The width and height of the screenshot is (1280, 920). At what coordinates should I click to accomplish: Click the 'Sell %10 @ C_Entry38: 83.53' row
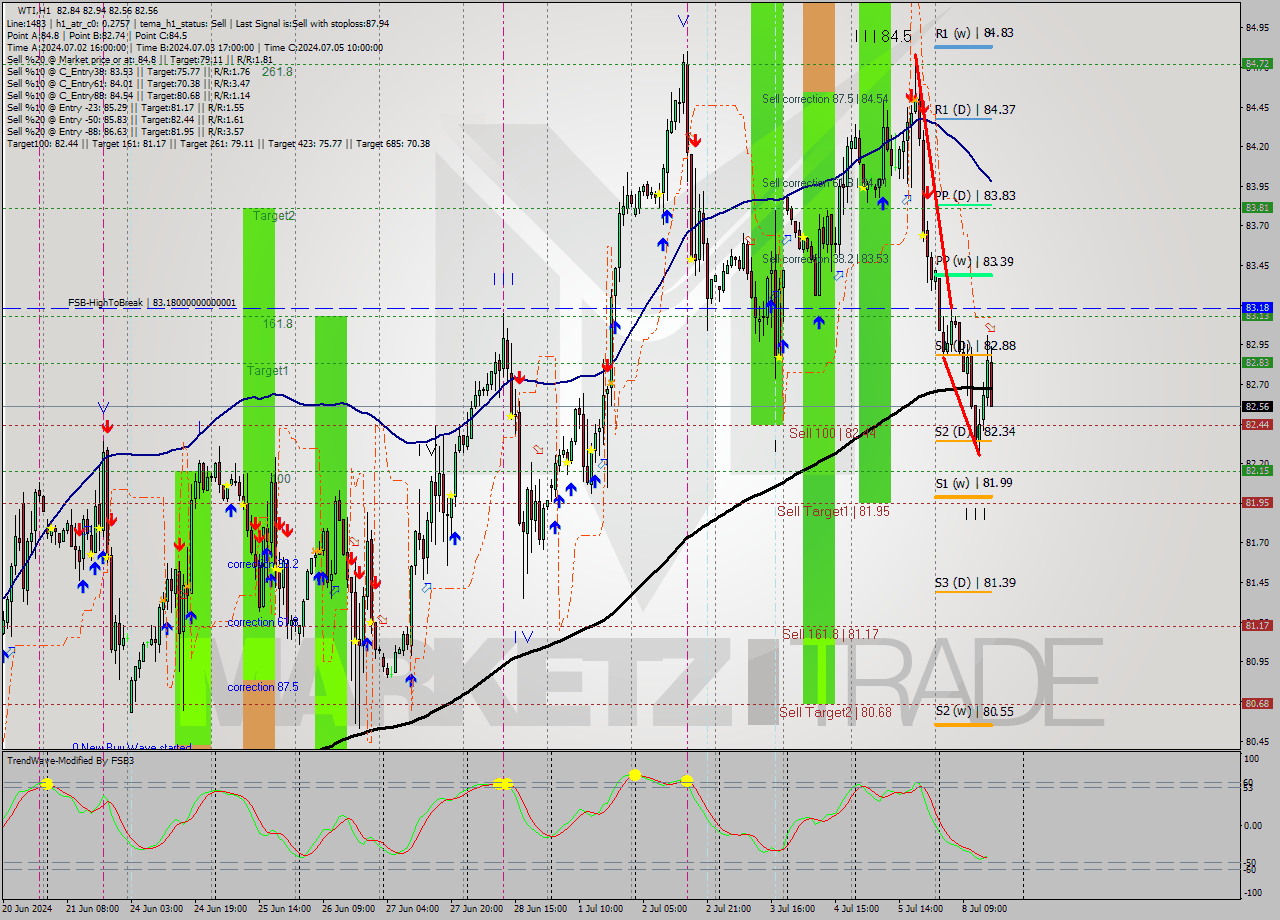point(128,71)
